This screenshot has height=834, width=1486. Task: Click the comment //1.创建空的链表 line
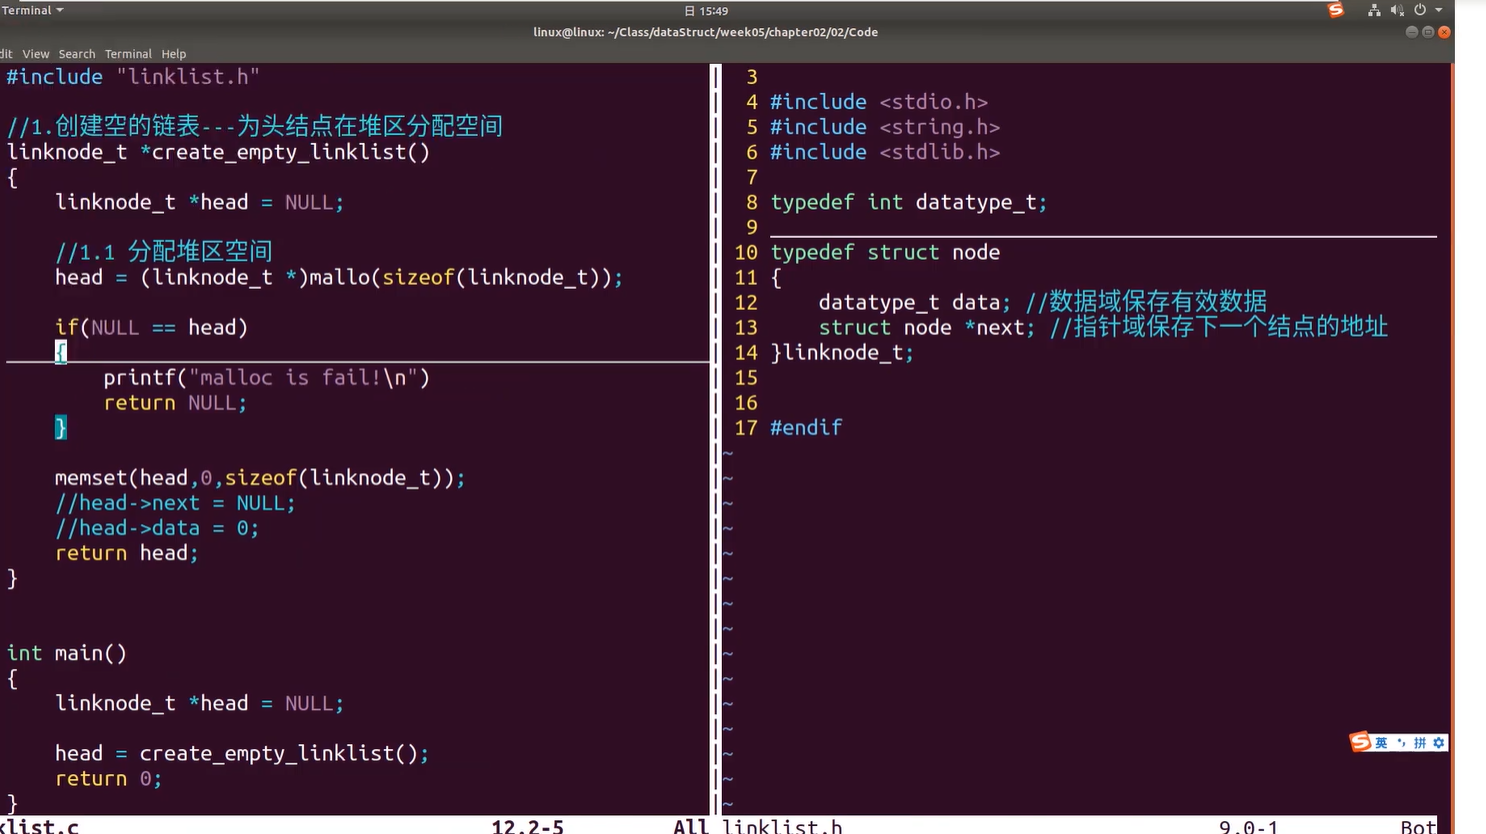pos(254,126)
